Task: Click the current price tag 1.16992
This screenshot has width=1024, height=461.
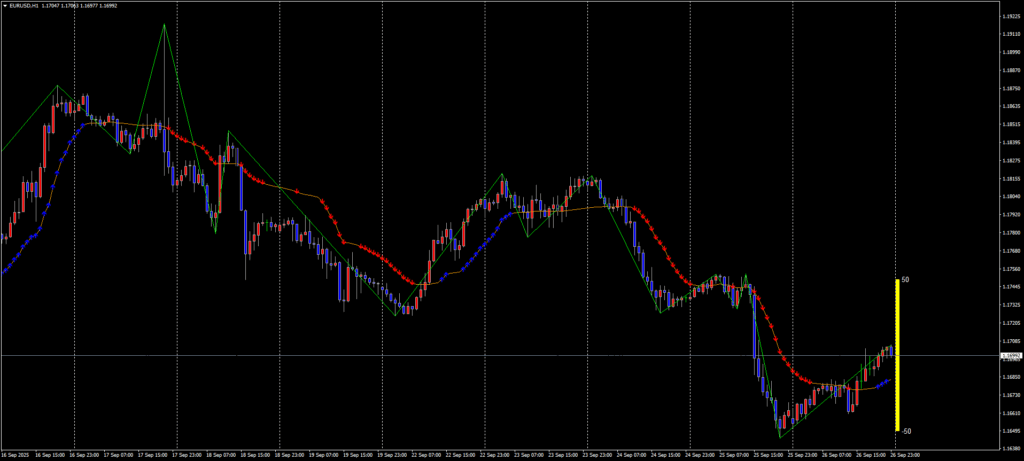Action: [1010, 355]
